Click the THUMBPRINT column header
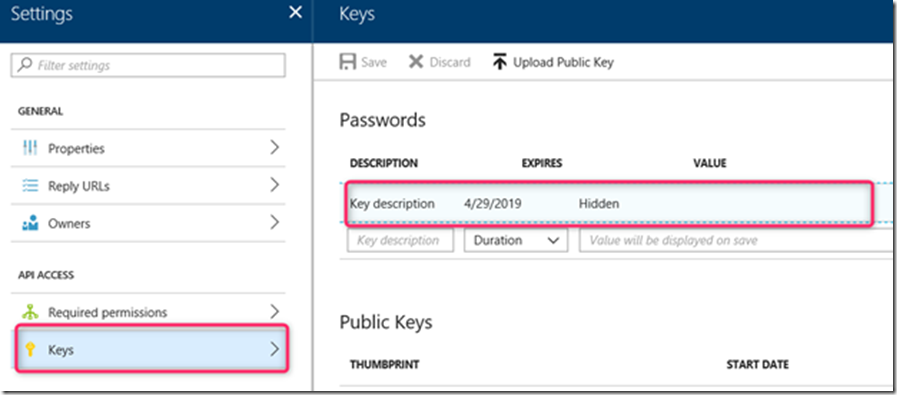This screenshot has height=395, width=897. click(x=384, y=364)
